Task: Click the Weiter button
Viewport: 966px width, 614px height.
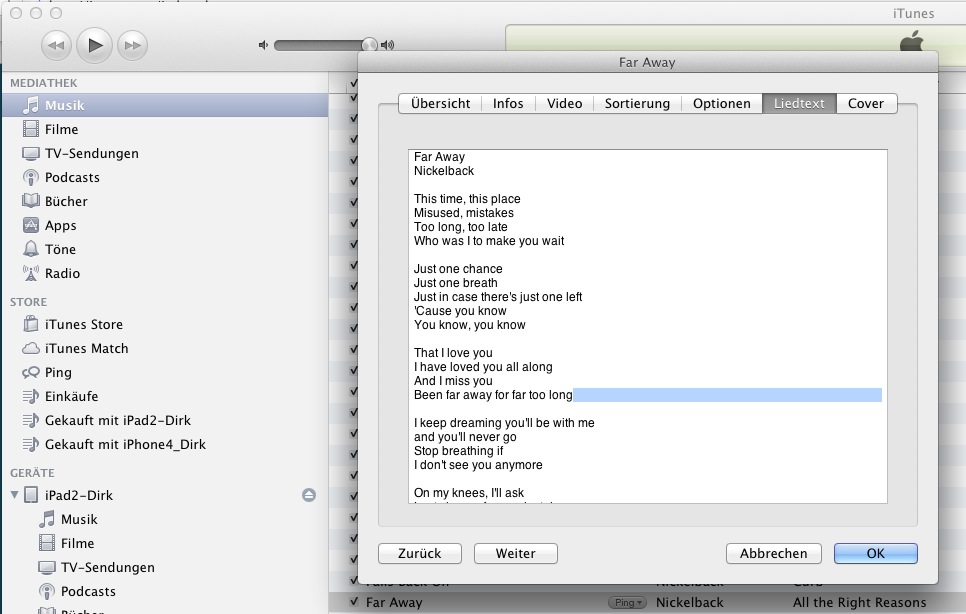Action: (515, 554)
